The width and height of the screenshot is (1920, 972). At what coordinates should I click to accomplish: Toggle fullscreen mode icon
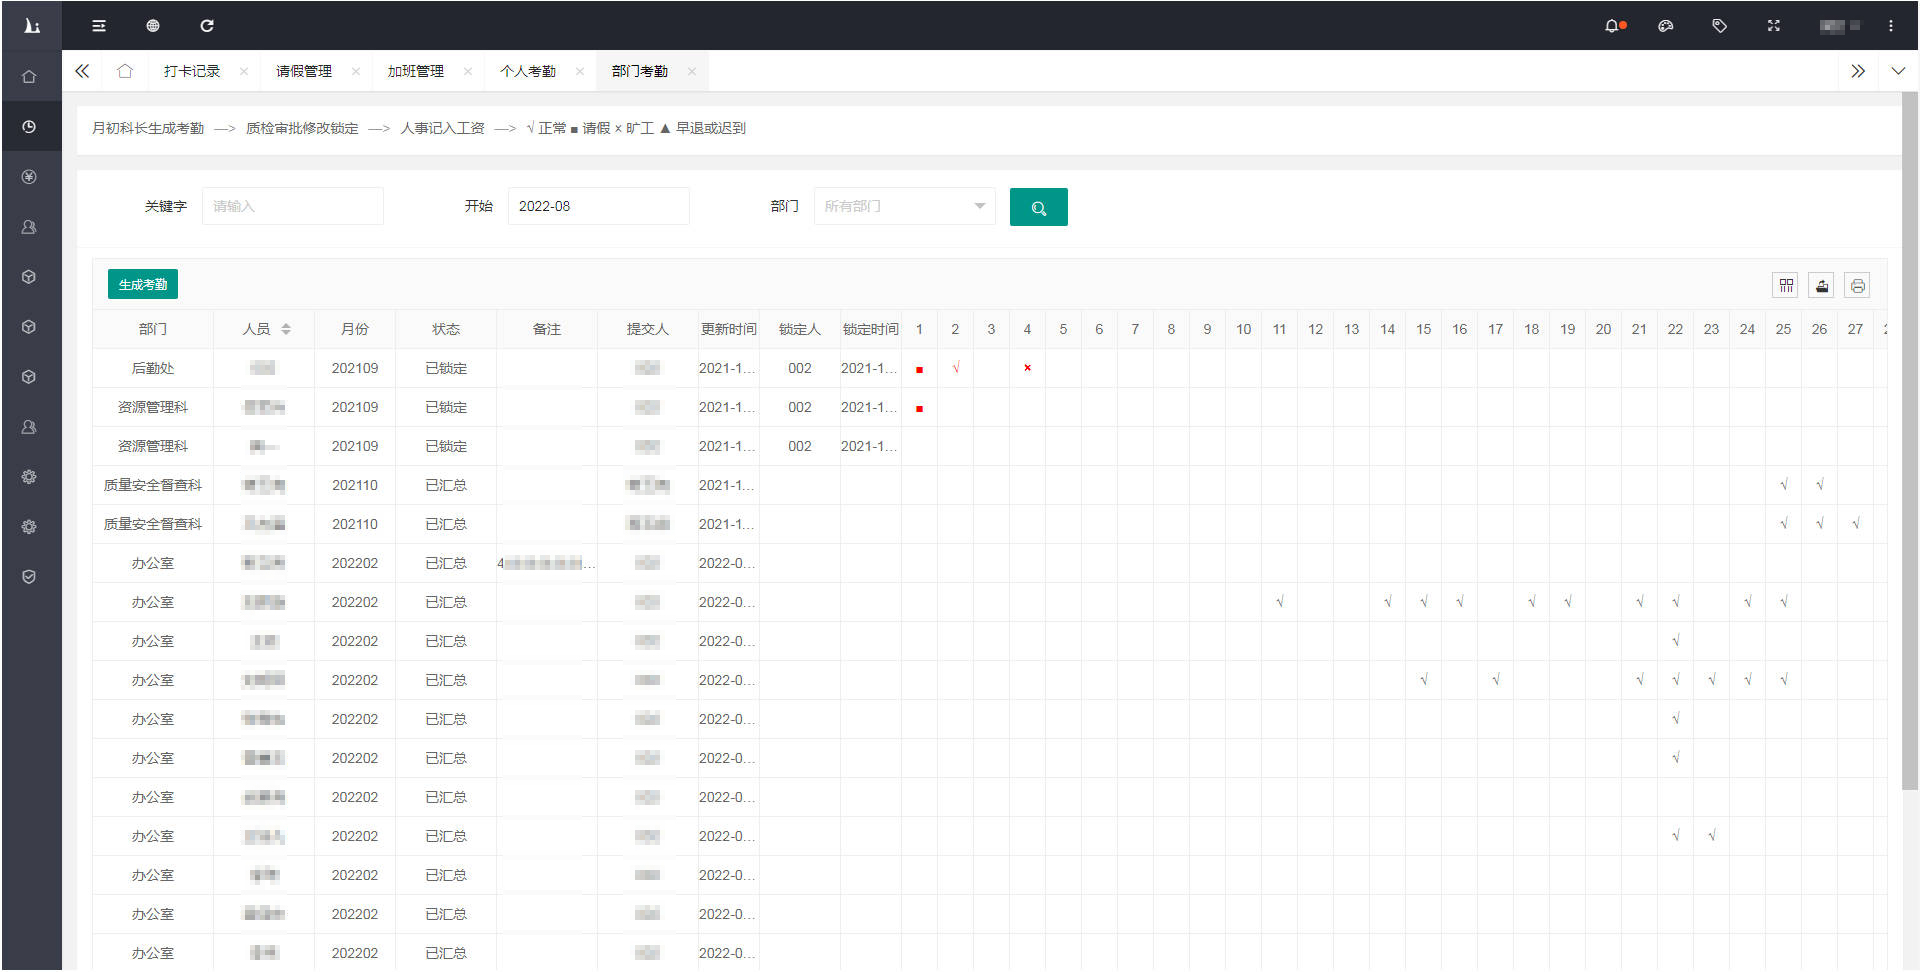pos(1773,26)
